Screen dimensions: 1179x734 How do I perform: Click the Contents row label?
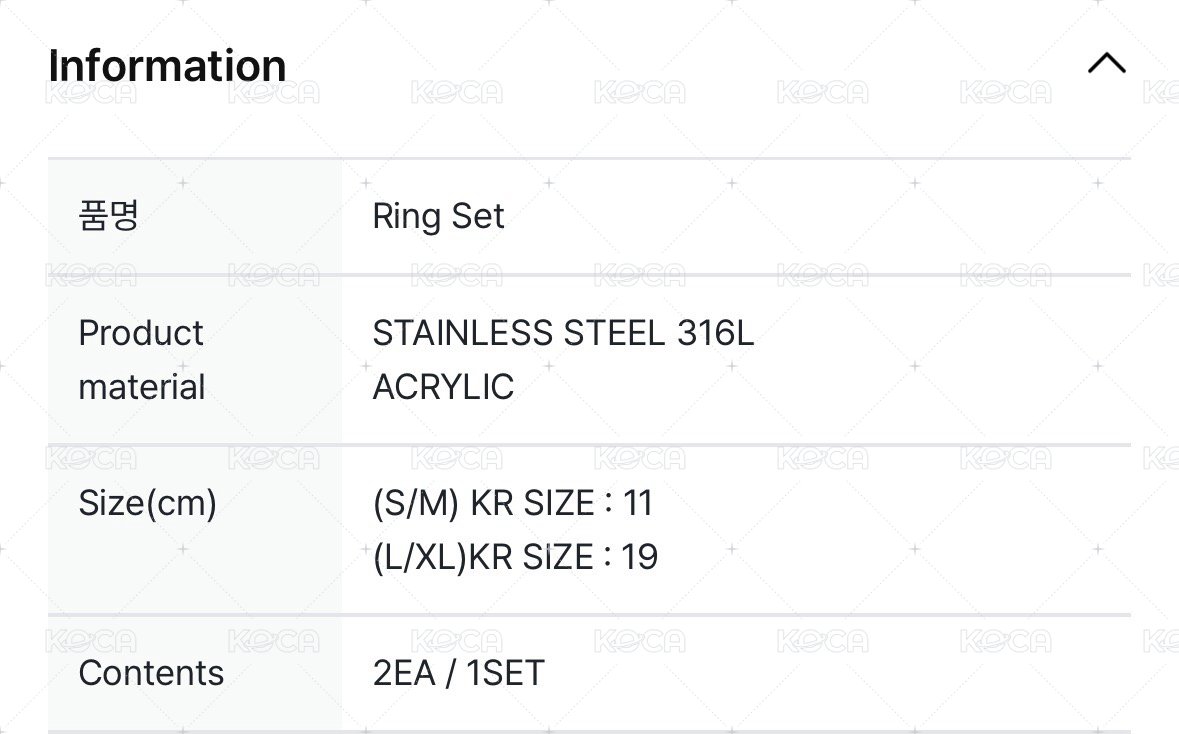(151, 673)
